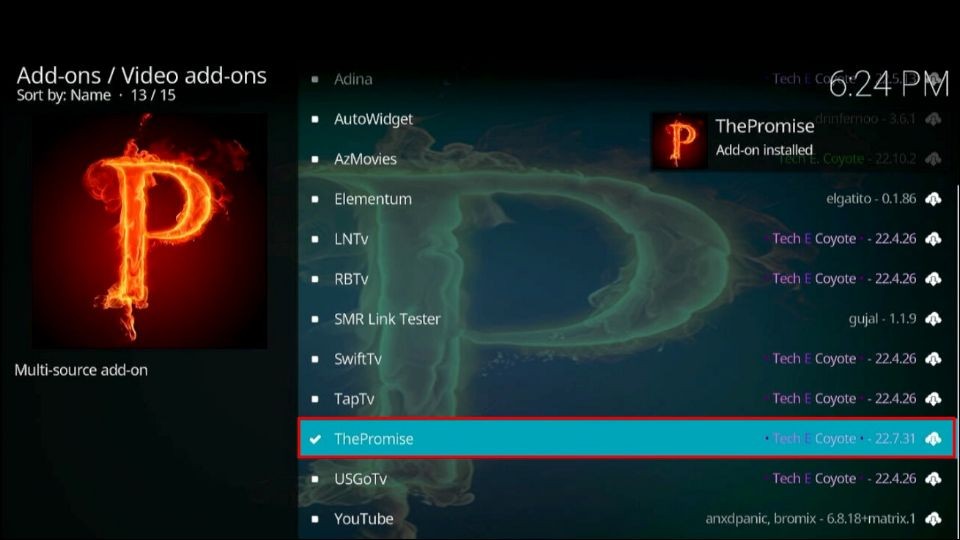
Task: Select the SwiftTv add-on
Action: 626,359
